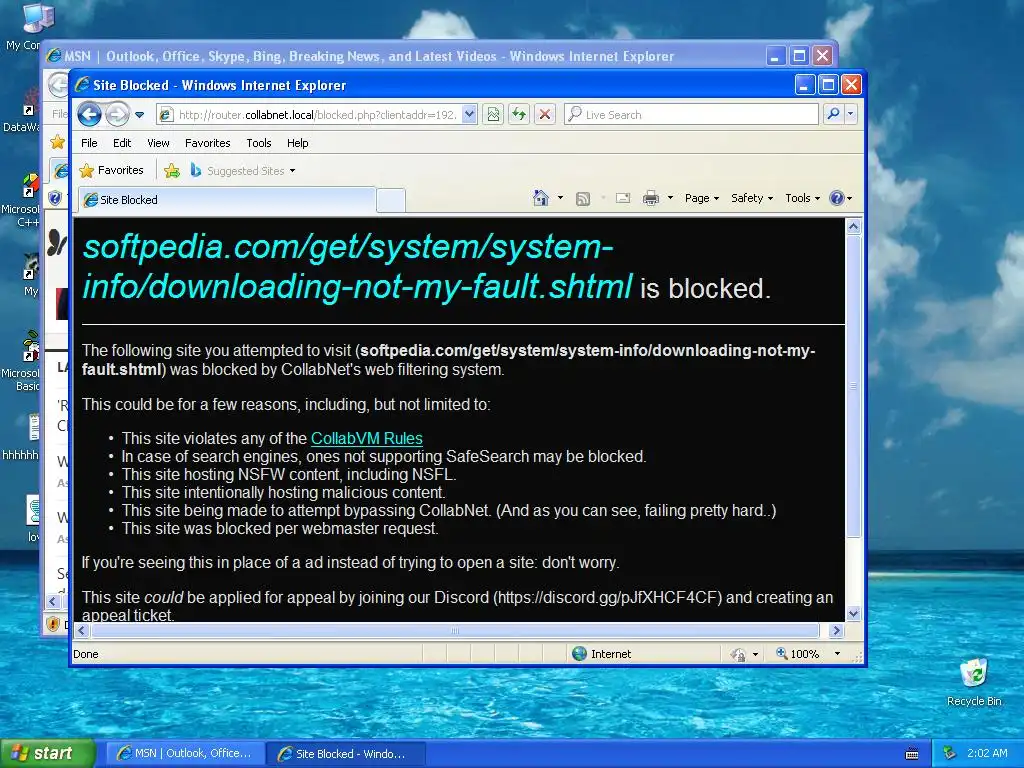Open the Edit menu
Screen dimensions: 1024x768
click(121, 143)
